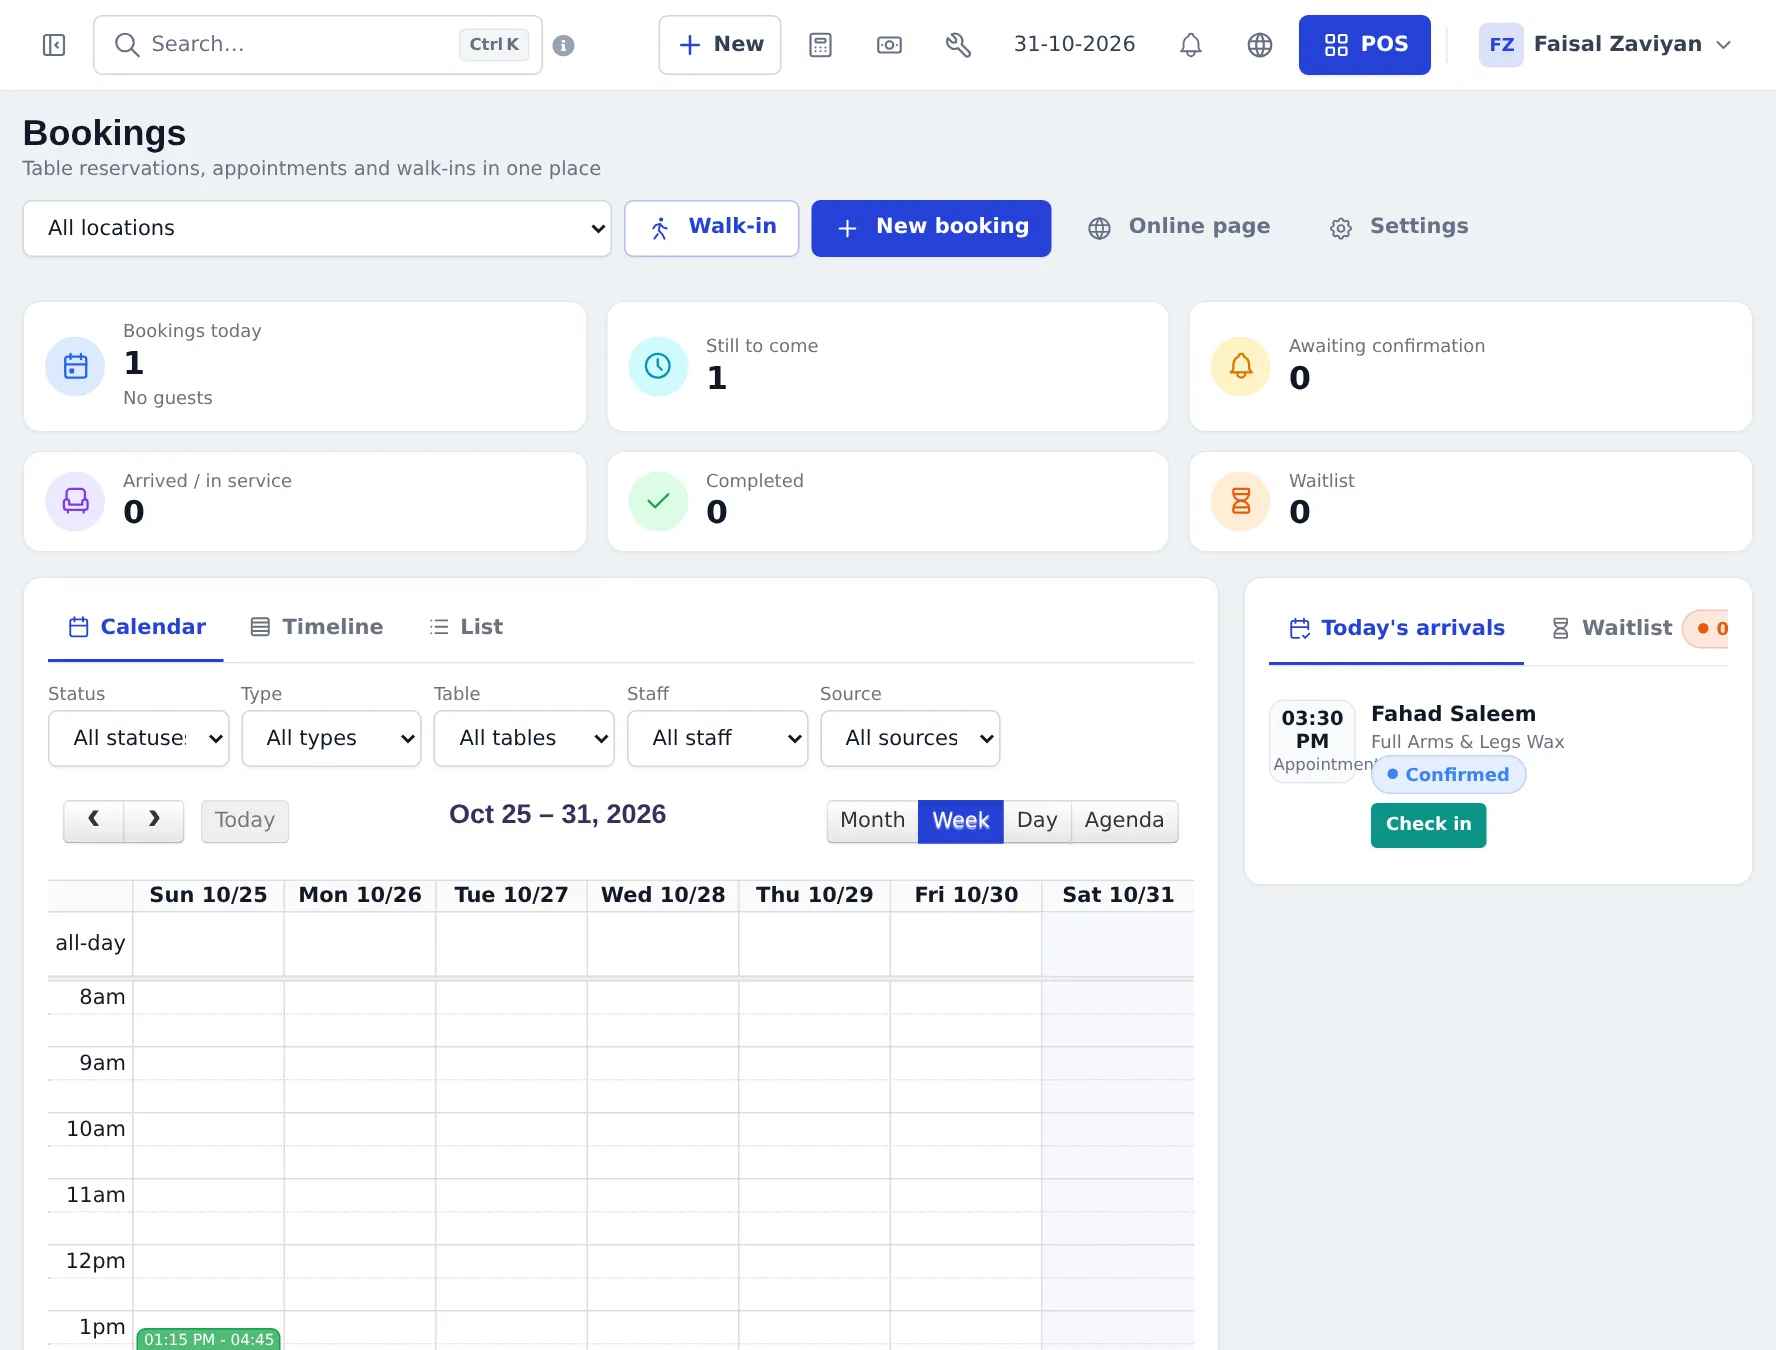Click Fahad Saleem arrival name
Viewport: 1776px width, 1350px height.
pyautogui.click(x=1453, y=714)
